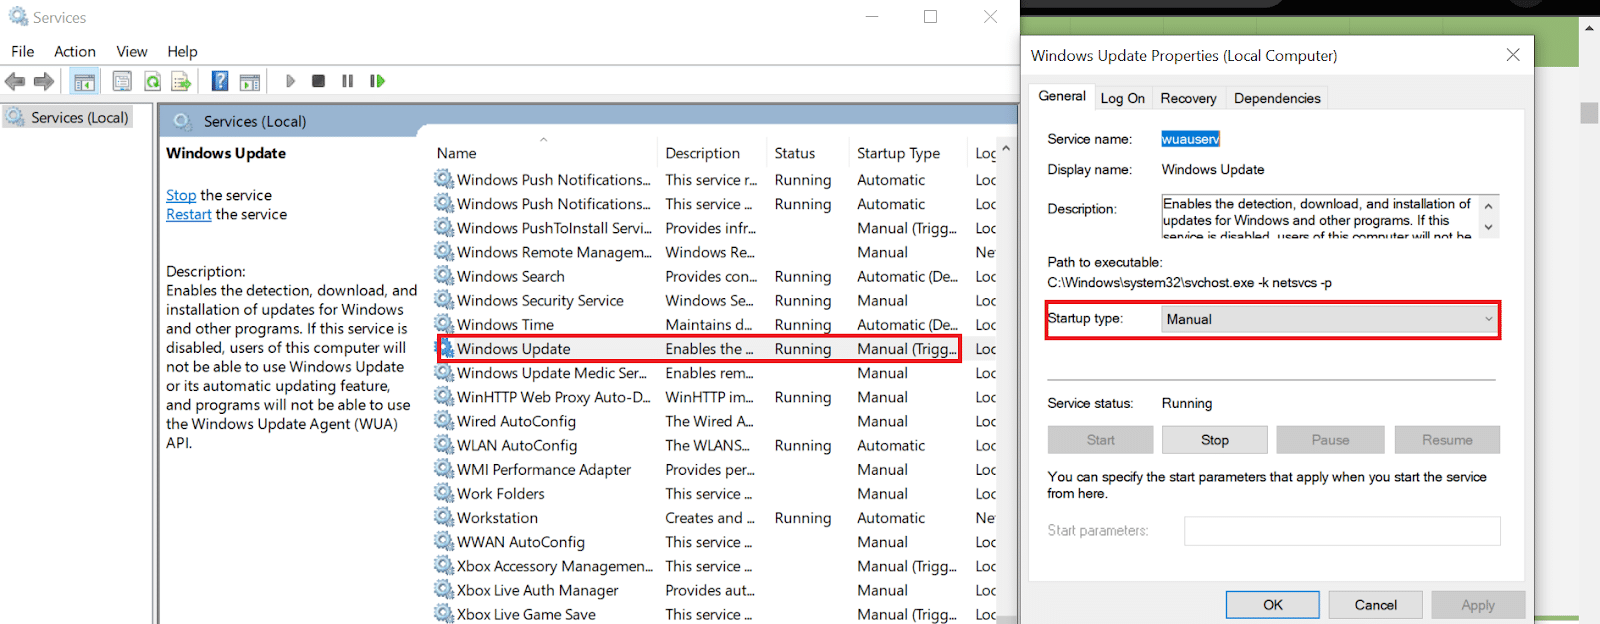The image size is (1600, 624).
Task: Click the gear icon beside Windows Security Service
Action: pyautogui.click(x=444, y=300)
